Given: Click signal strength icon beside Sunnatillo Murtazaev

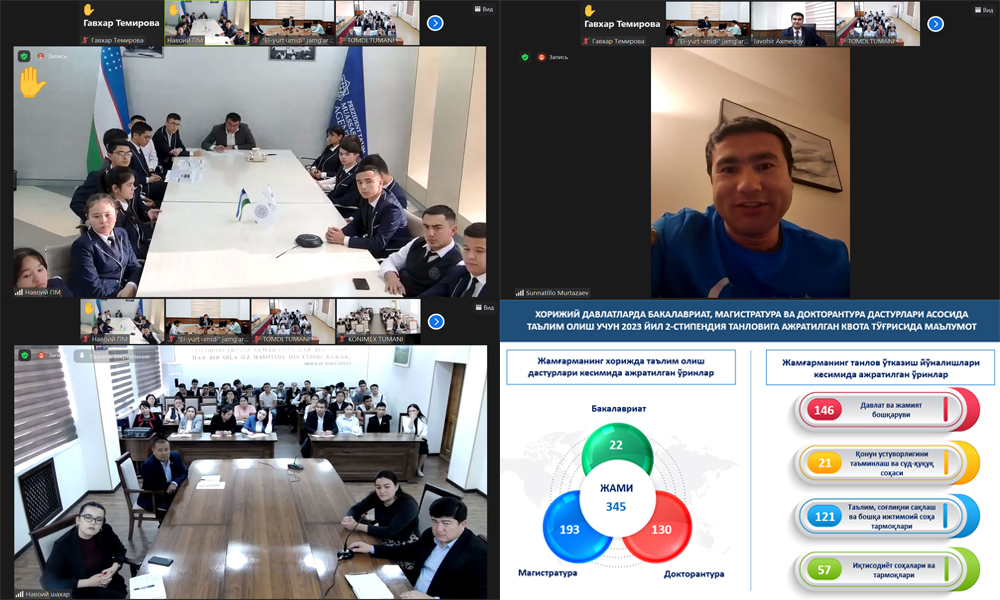Looking at the screenshot, I should click(520, 293).
